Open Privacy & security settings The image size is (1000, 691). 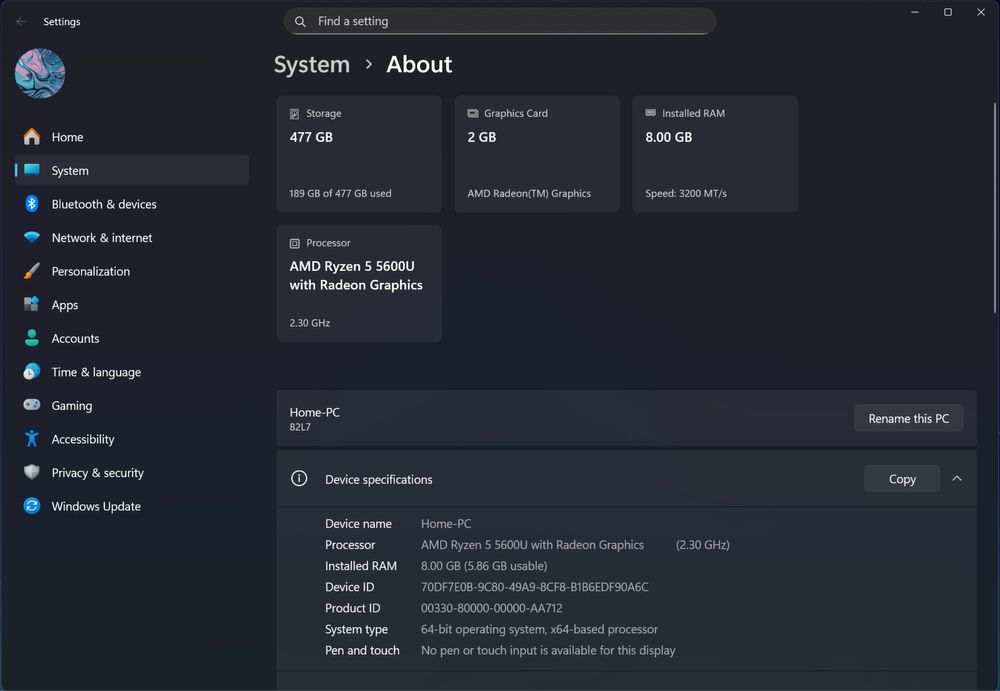click(x=131, y=473)
